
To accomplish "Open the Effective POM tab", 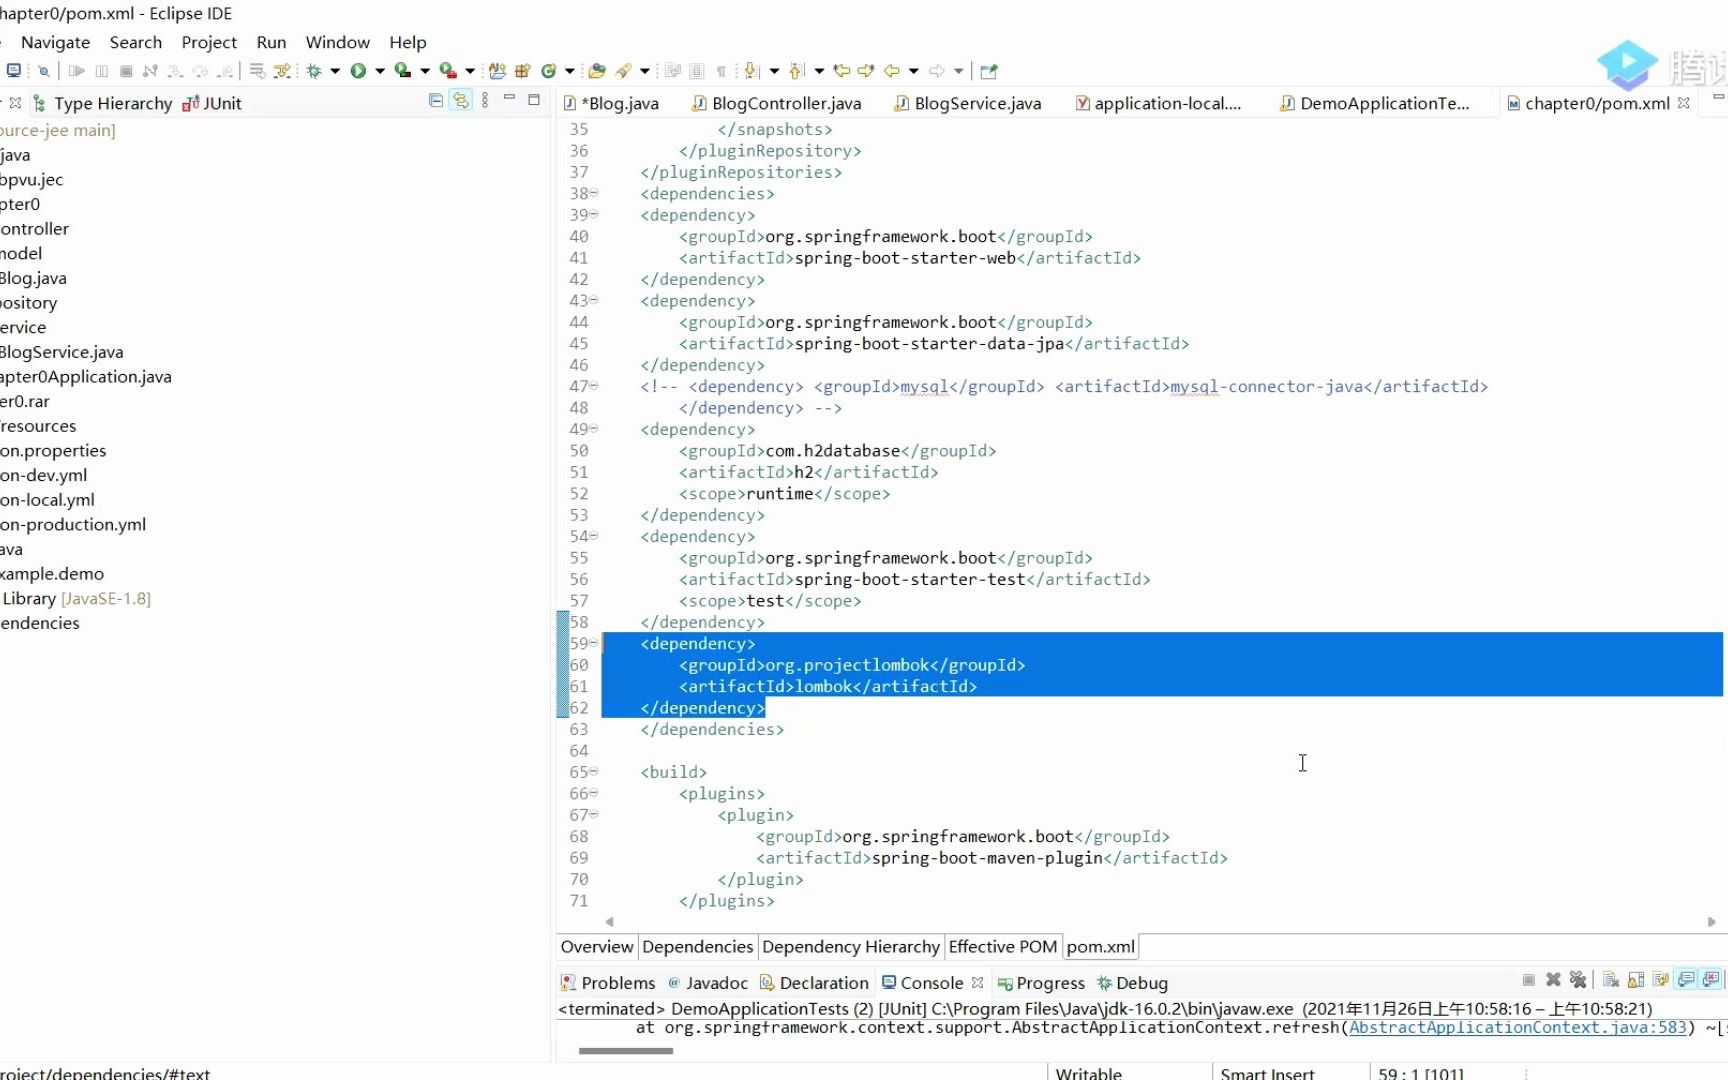I will click(x=1002, y=946).
